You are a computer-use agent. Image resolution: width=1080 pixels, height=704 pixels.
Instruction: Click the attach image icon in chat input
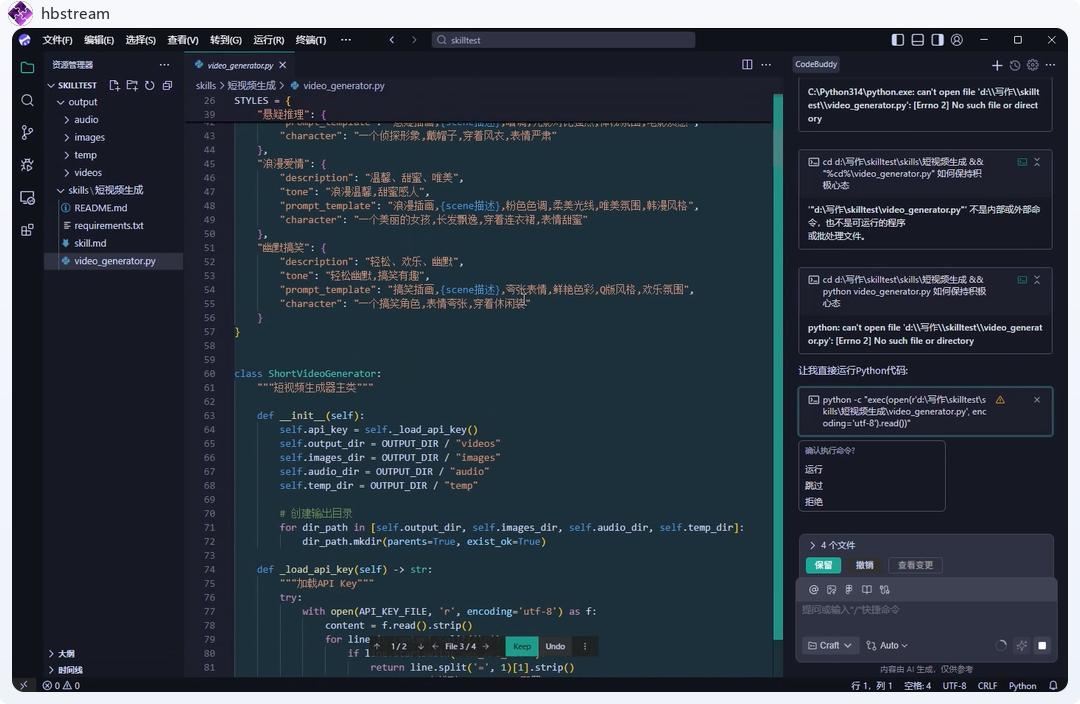831,590
